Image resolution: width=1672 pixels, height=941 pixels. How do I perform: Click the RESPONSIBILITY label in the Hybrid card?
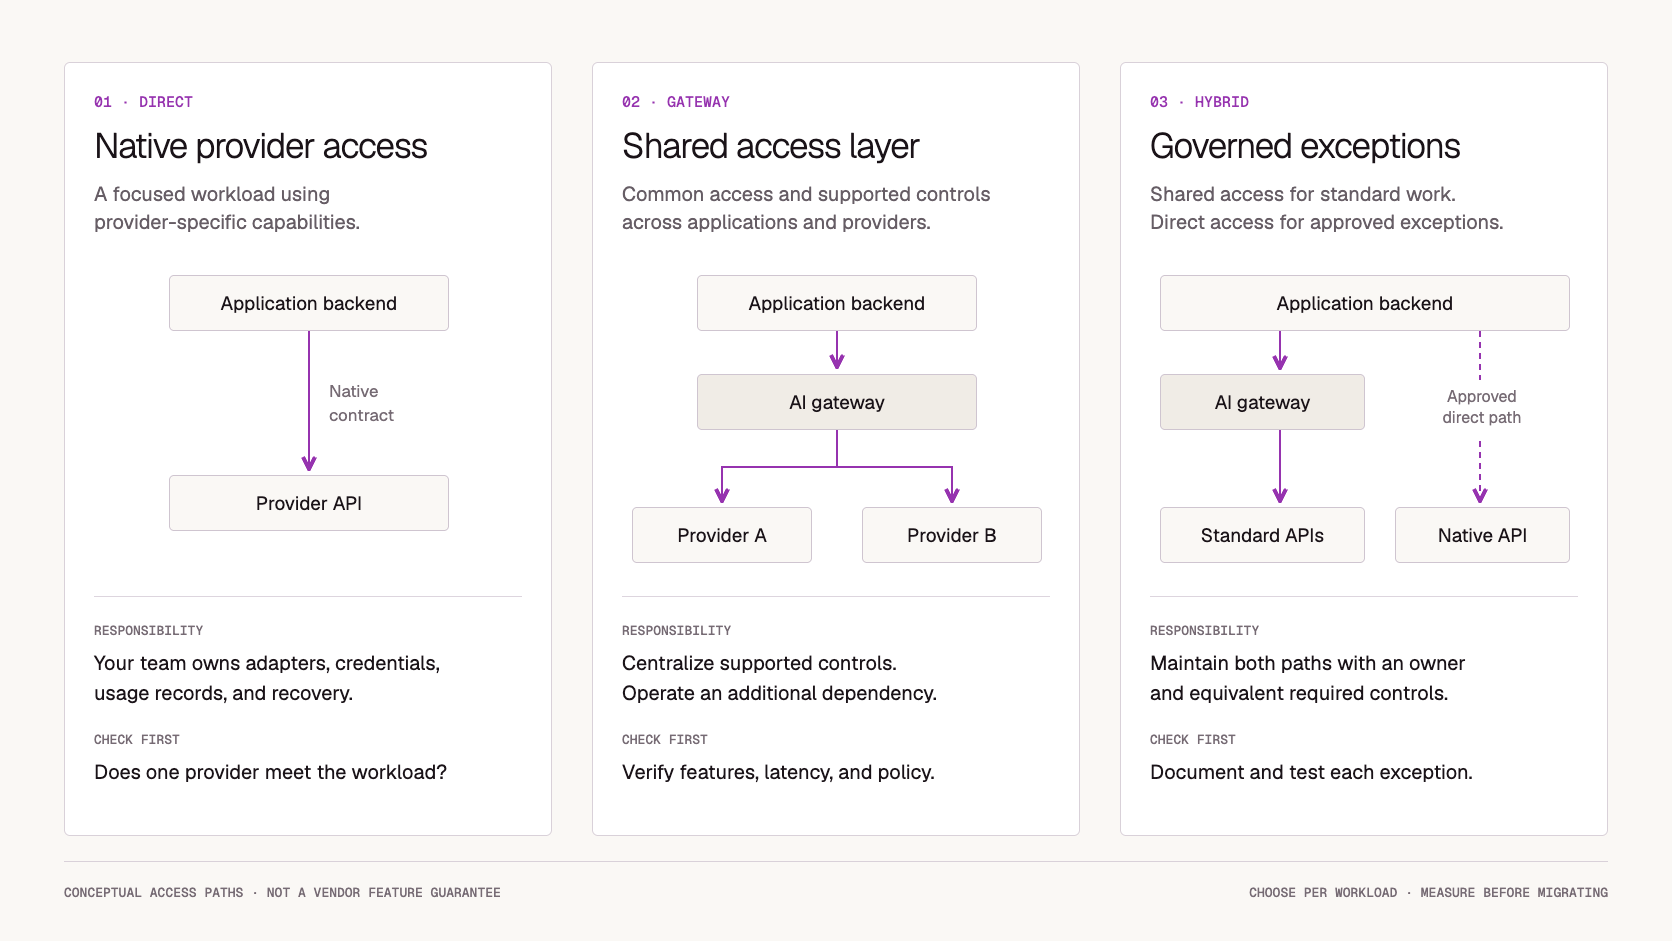point(1204,631)
